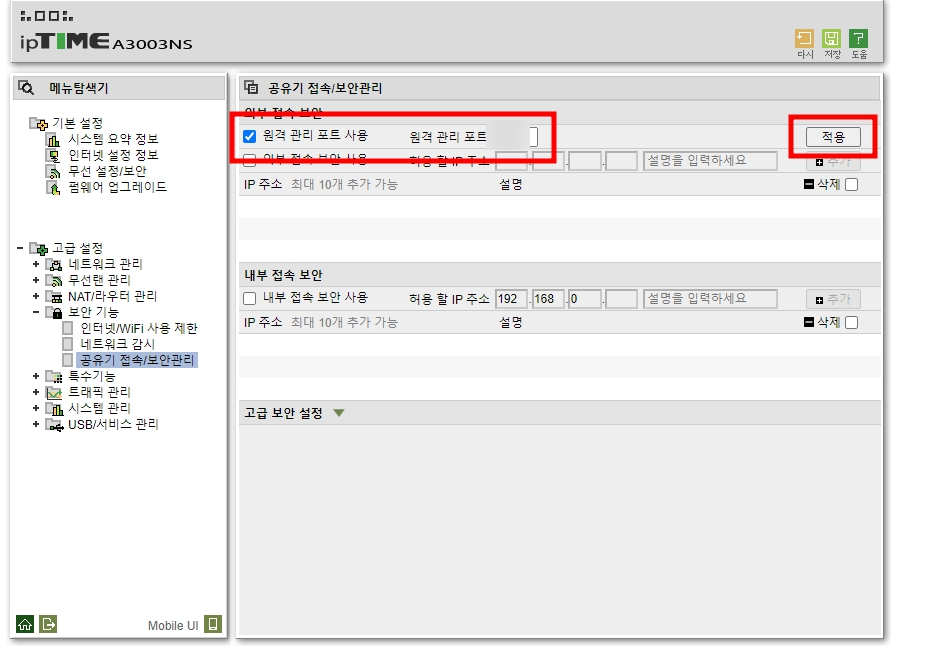Image resolution: width=934 pixels, height=671 pixels.
Task: Click the 메뉴탐색기 search icon
Action: 26,88
